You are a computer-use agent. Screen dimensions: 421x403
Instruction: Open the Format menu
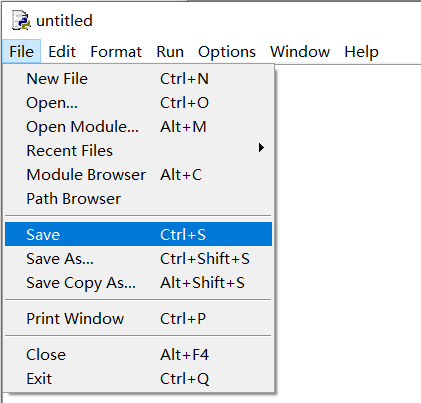tap(116, 52)
